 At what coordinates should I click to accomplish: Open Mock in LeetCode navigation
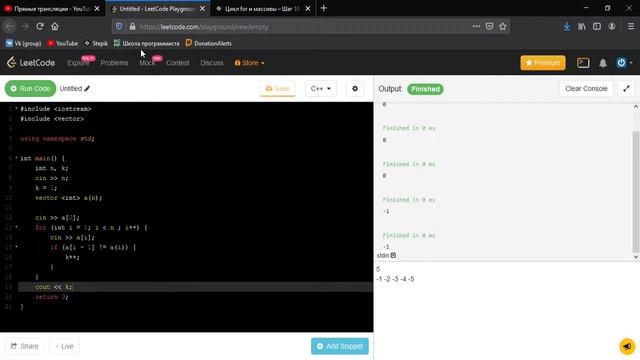click(x=147, y=63)
